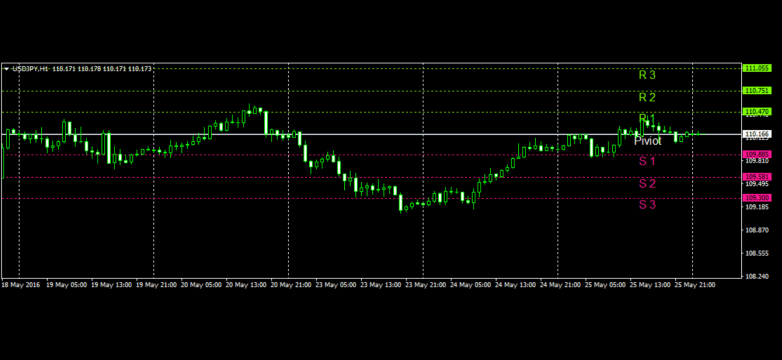
Task: Select the S 2 support label
Action: click(647, 184)
